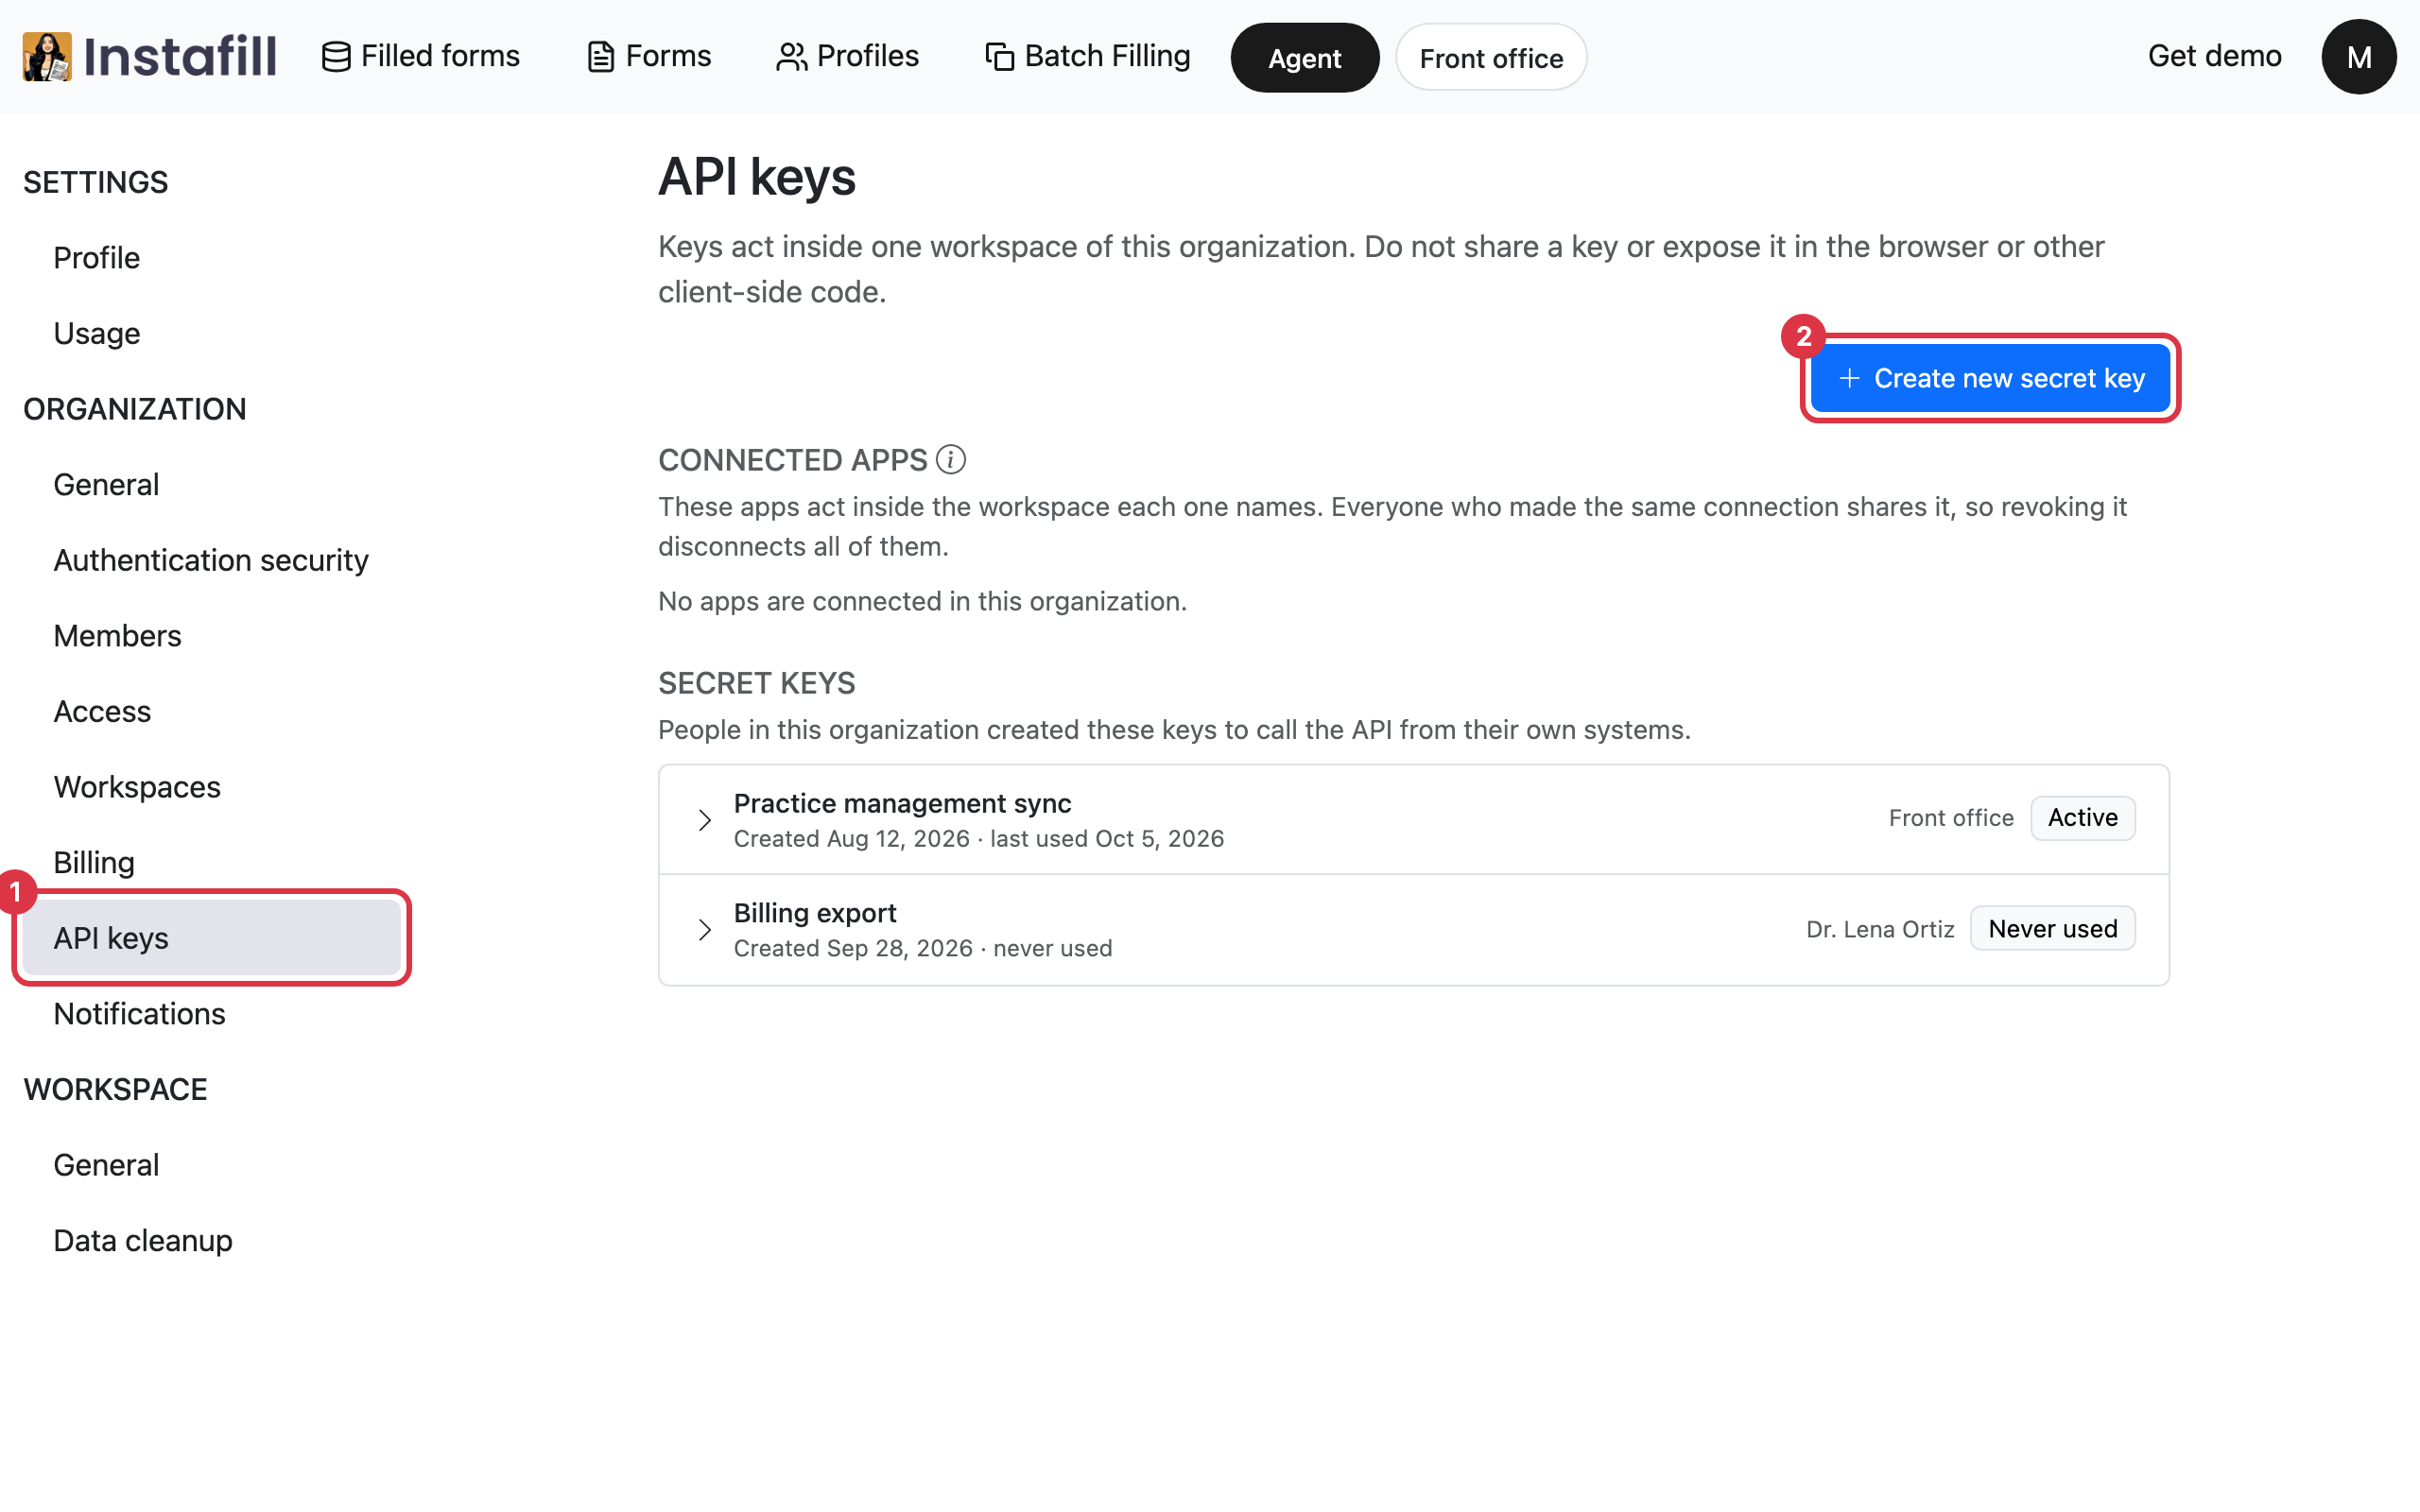This screenshot has height=1512, width=2420.
Task: Open the Front office workspace switcher
Action: tap(1491, 58)
